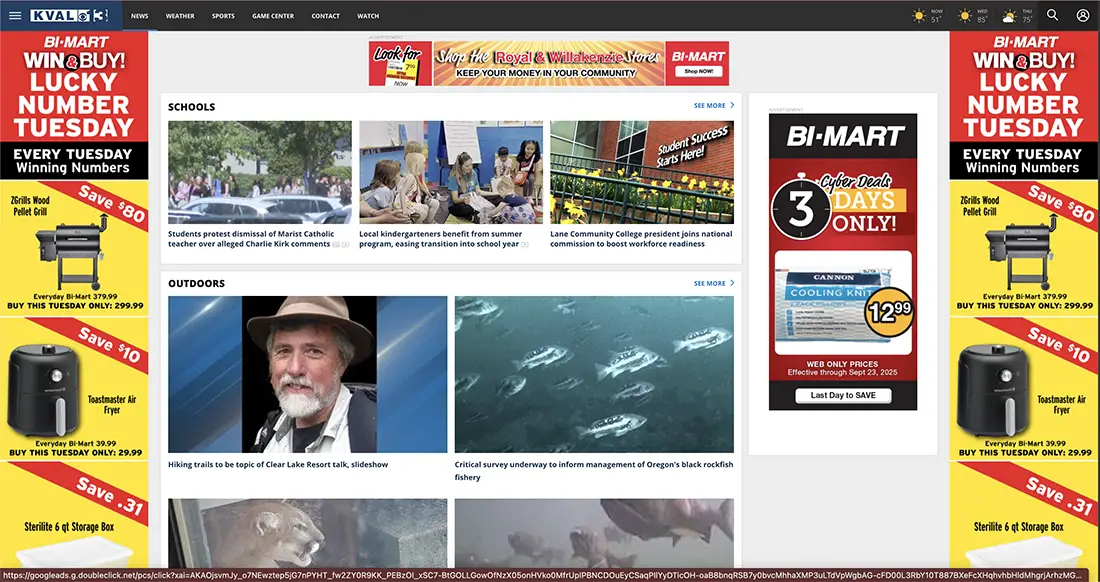Click right ZGrills Wood Pellet Grill offer
1100x582 pixels.
point(1024,247)
